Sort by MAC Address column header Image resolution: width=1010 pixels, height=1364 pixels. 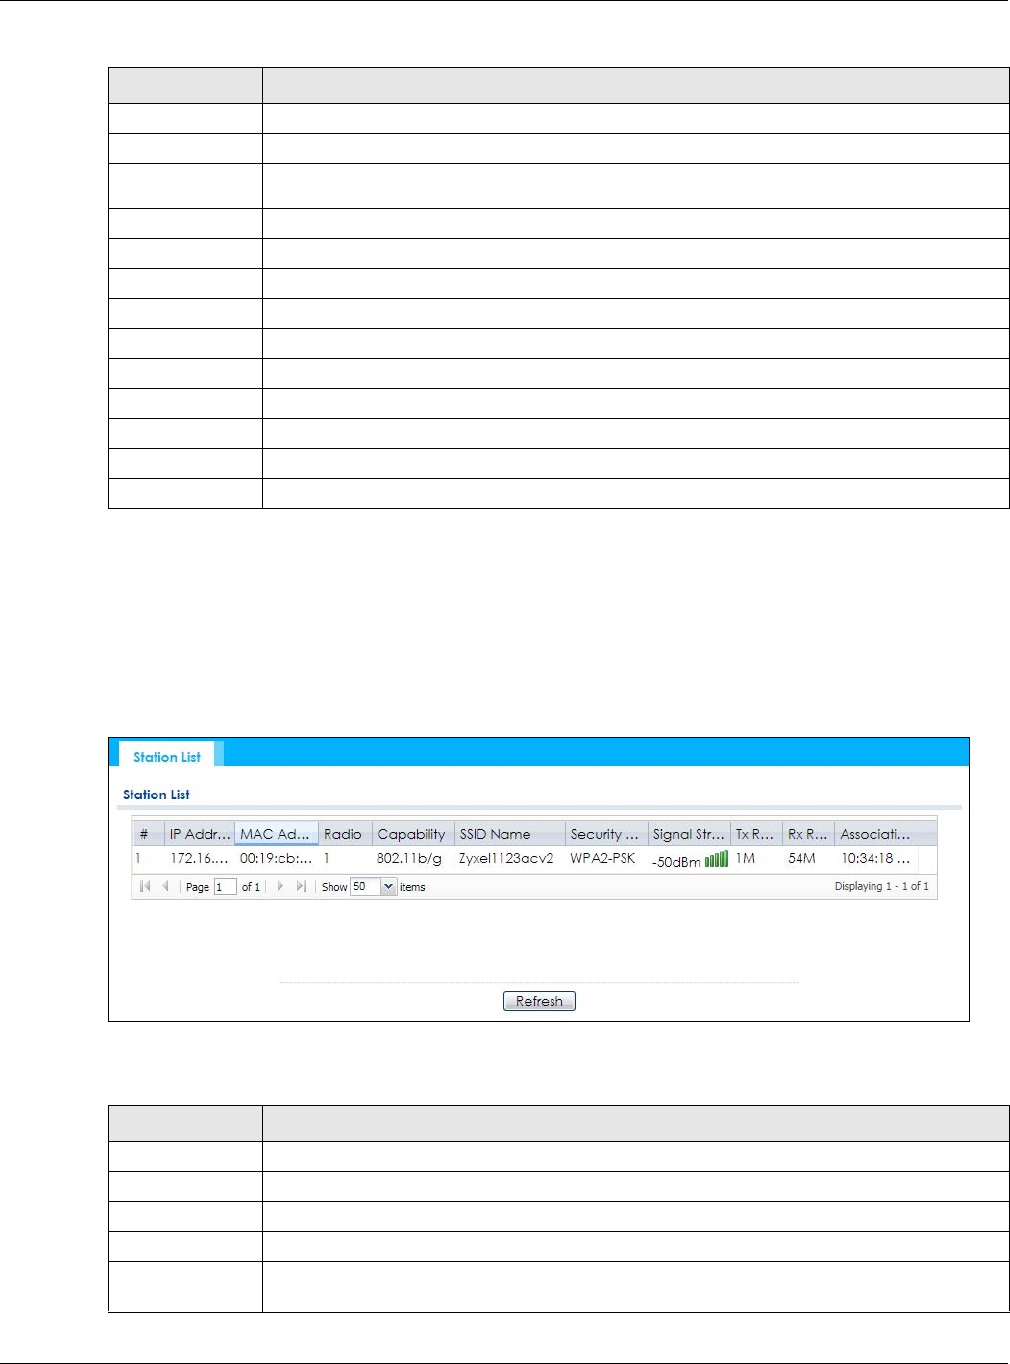click(x=275, y=834)
